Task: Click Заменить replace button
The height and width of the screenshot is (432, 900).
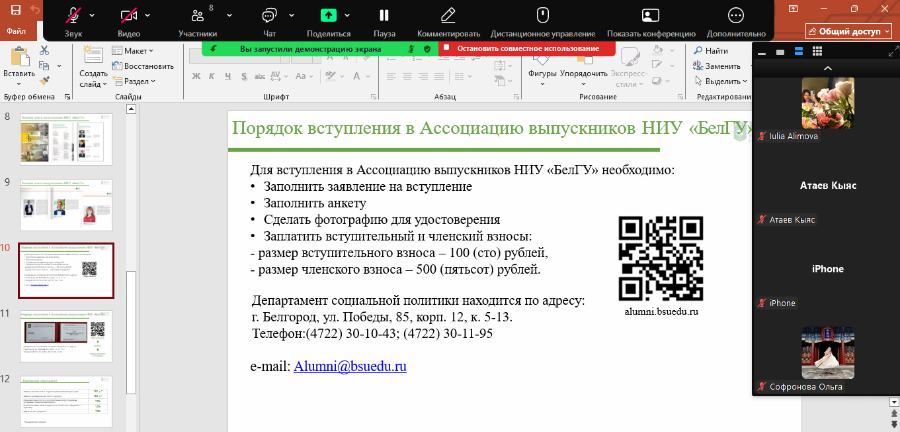Action: (x=717, y=66)
